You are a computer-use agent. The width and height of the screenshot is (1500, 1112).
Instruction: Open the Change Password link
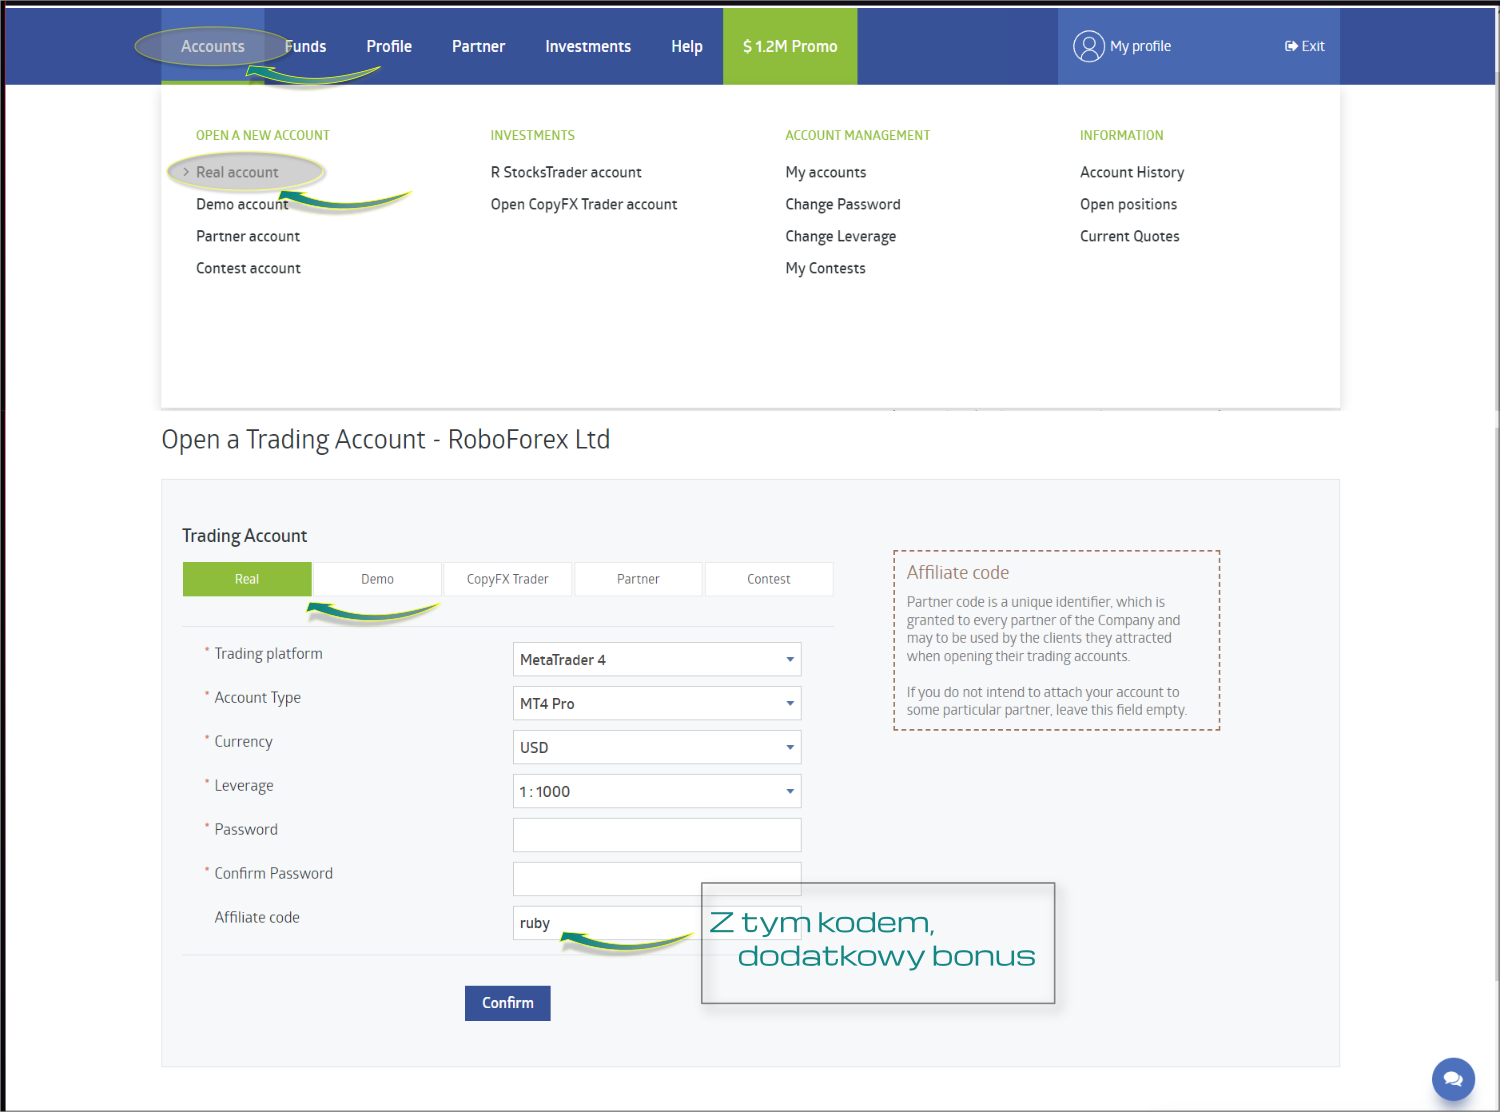[843, 204]
